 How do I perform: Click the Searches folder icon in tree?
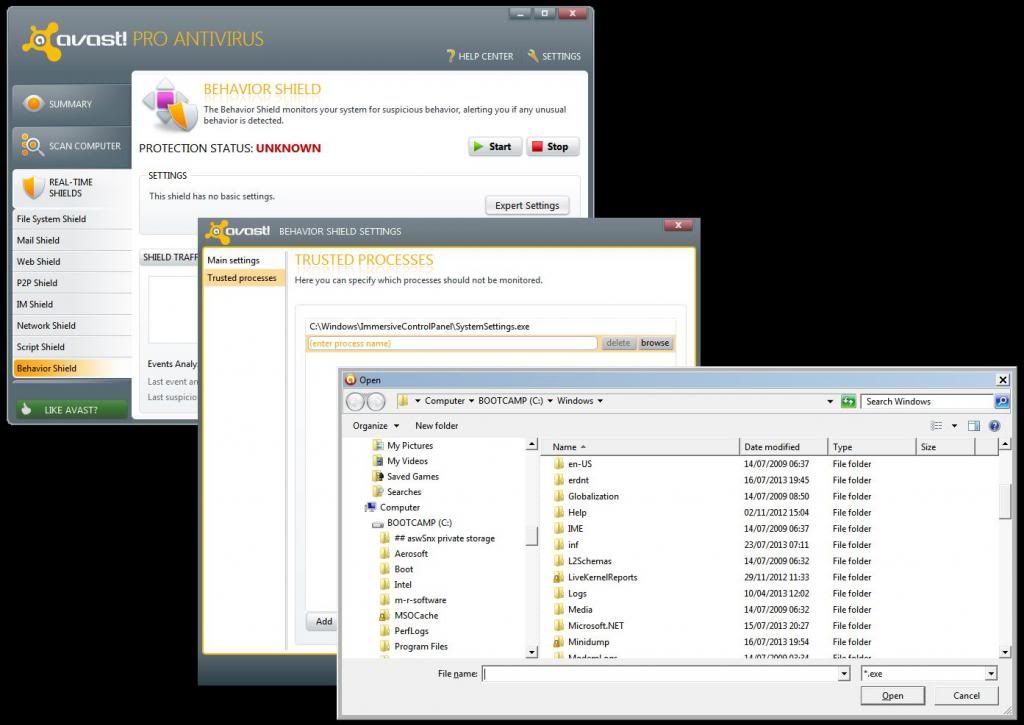[377, 492]
